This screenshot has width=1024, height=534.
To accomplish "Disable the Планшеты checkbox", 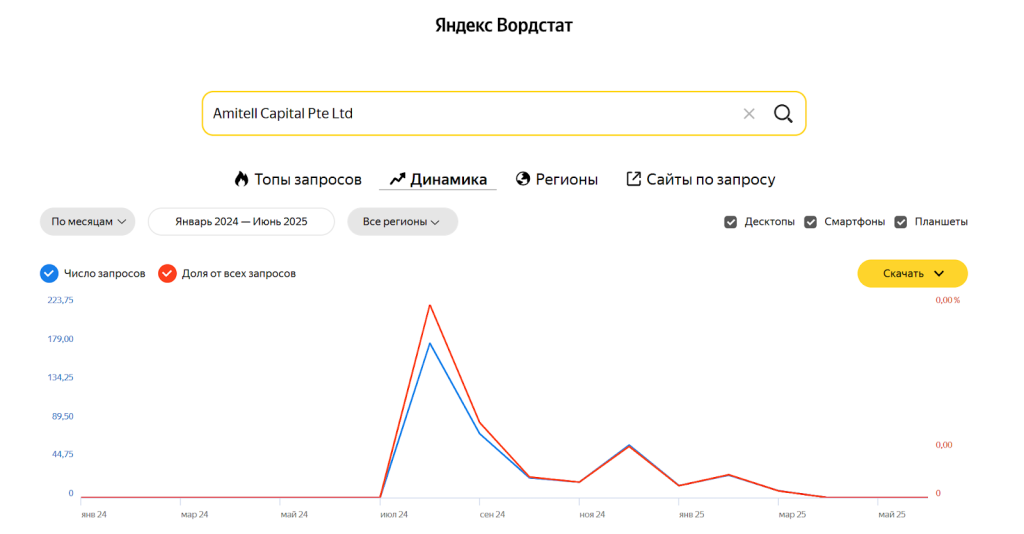I will [x=901, y=222].
